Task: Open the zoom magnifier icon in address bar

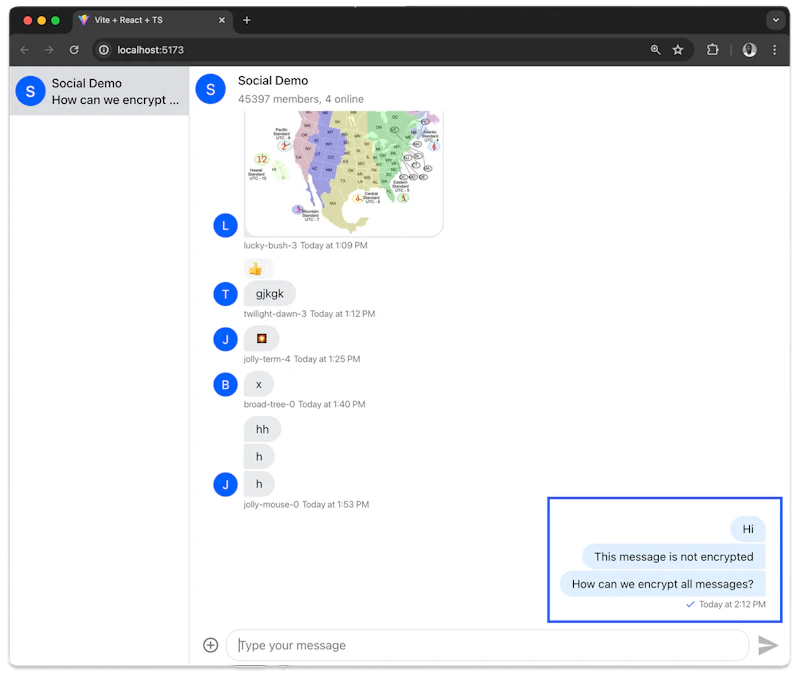Action: [x=655, y=50]
